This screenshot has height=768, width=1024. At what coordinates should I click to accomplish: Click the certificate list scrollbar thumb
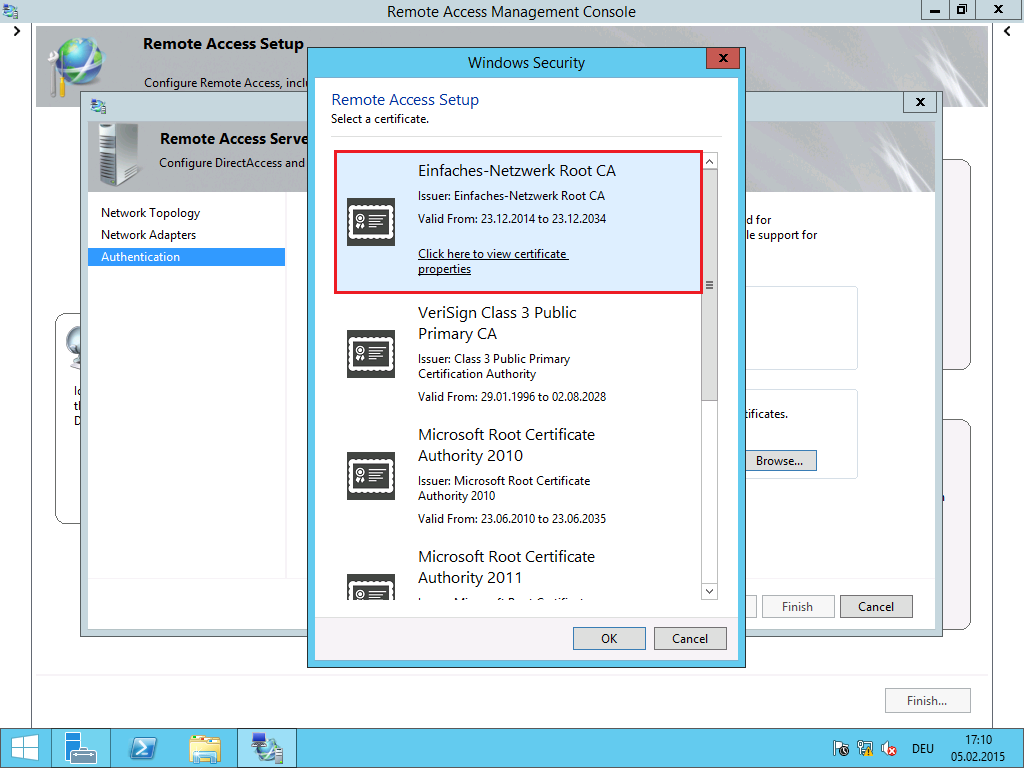pyautogui.click(x=709, y=285)
